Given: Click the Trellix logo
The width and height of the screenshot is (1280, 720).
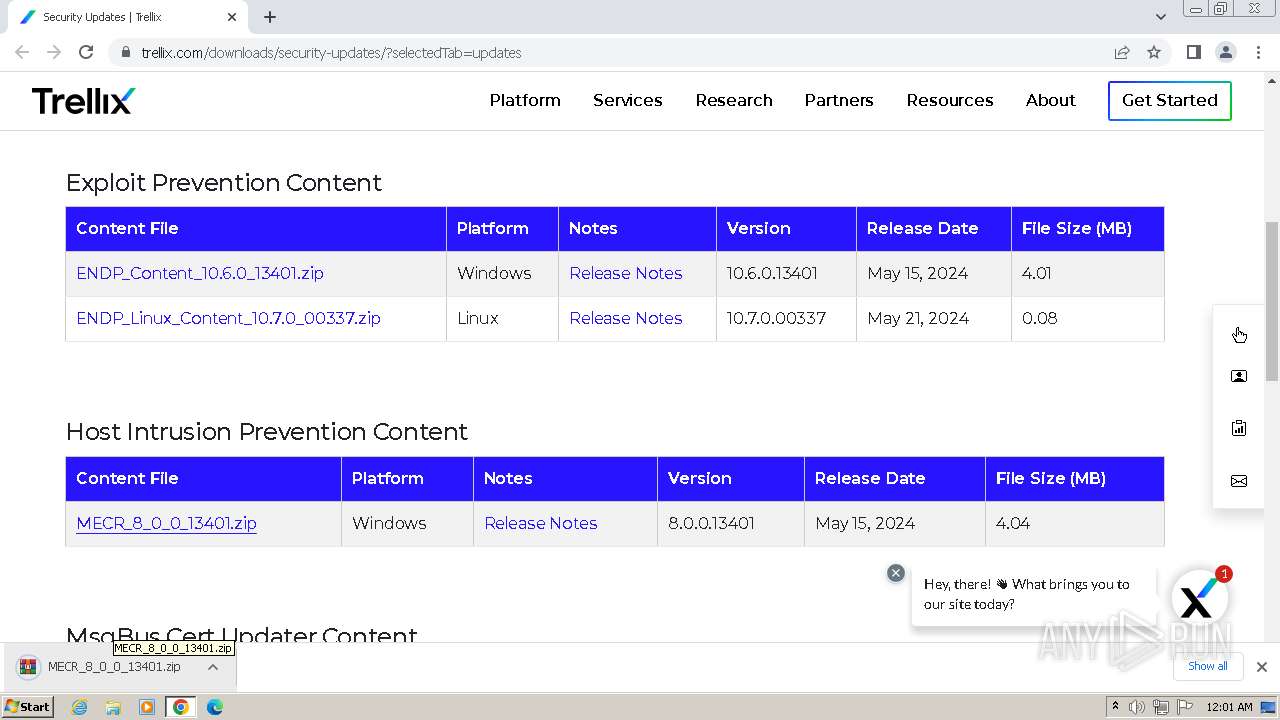Looking at the screenshot, I should click(x=84, y=101).
